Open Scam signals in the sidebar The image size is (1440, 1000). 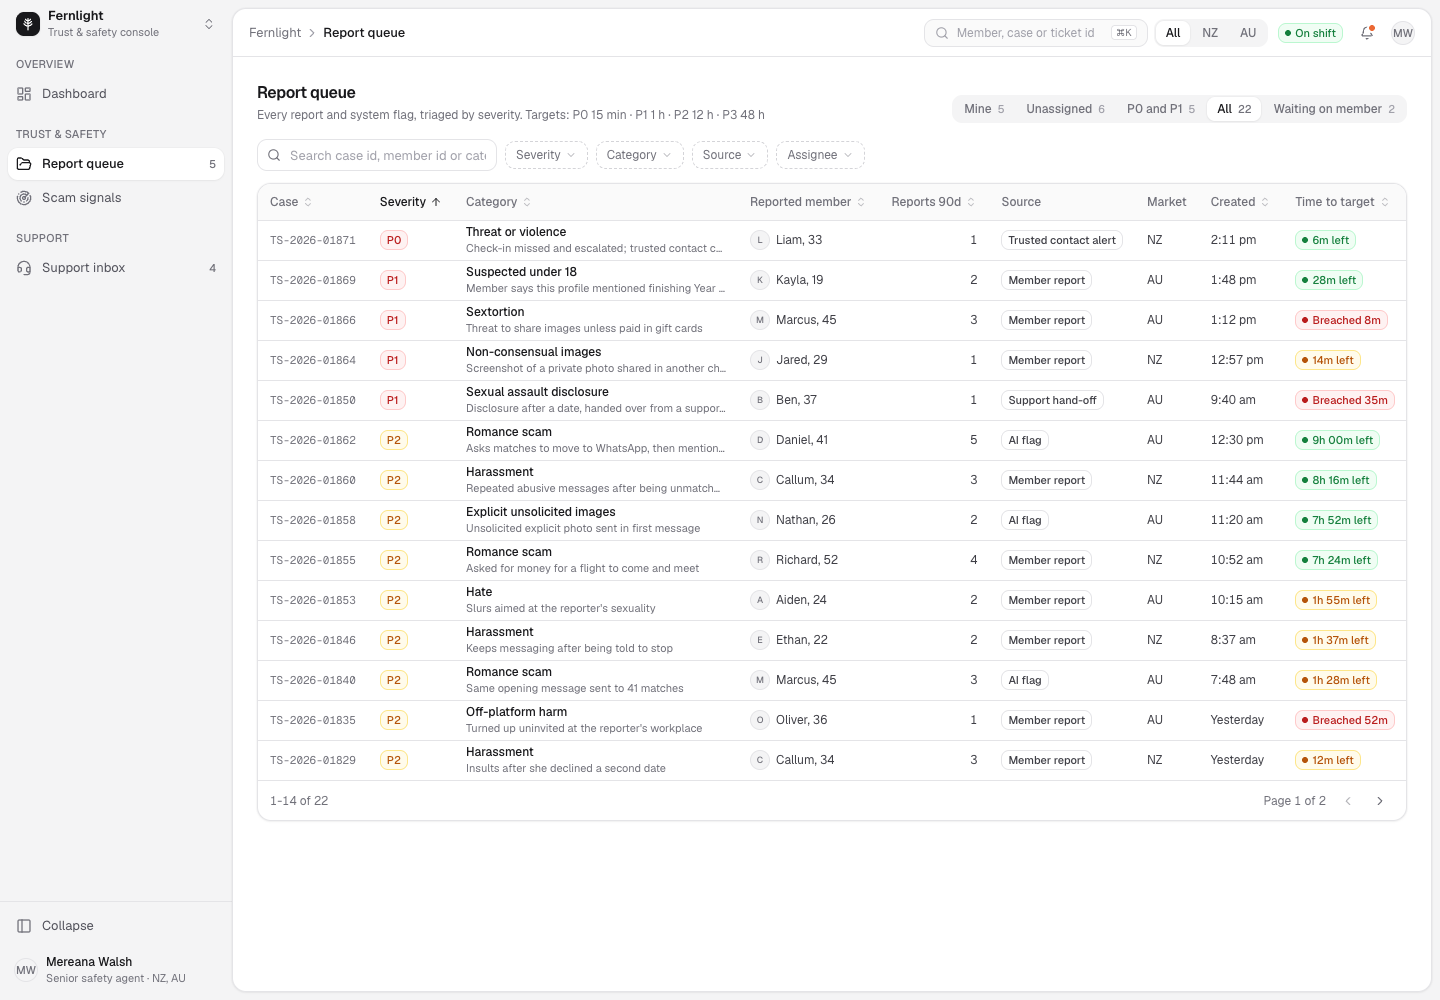coord(116,198)
